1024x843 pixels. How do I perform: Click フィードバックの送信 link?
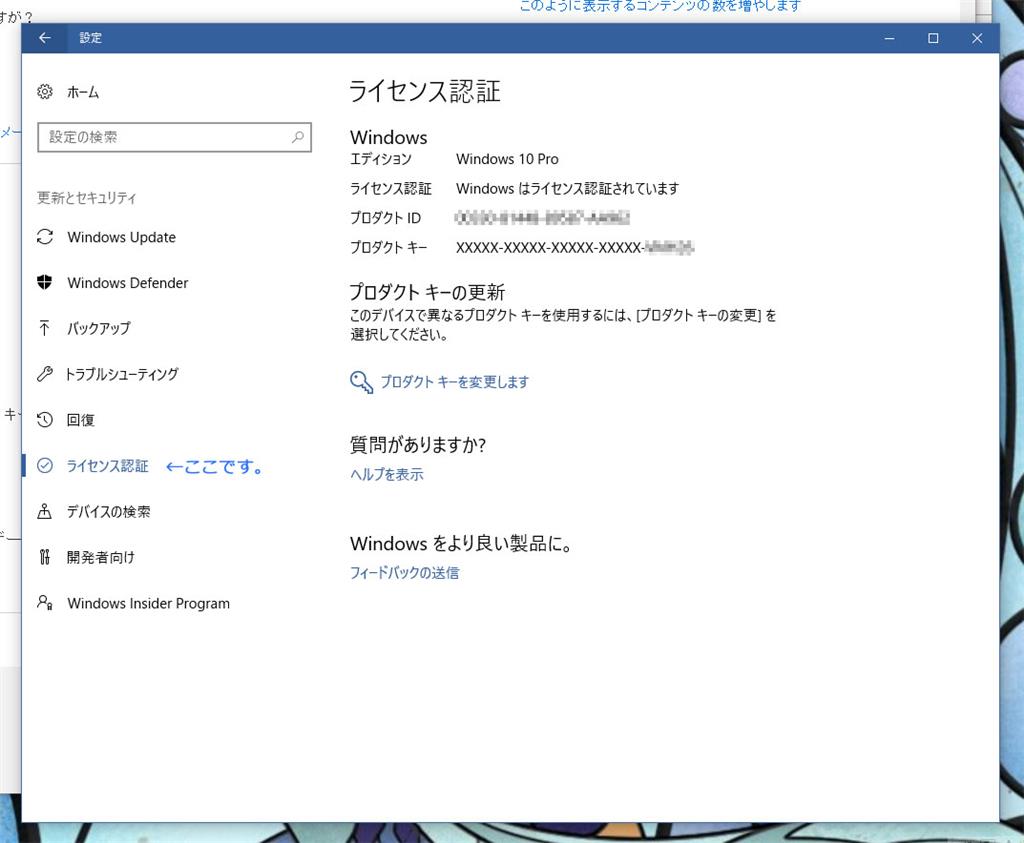click(404, 573)
